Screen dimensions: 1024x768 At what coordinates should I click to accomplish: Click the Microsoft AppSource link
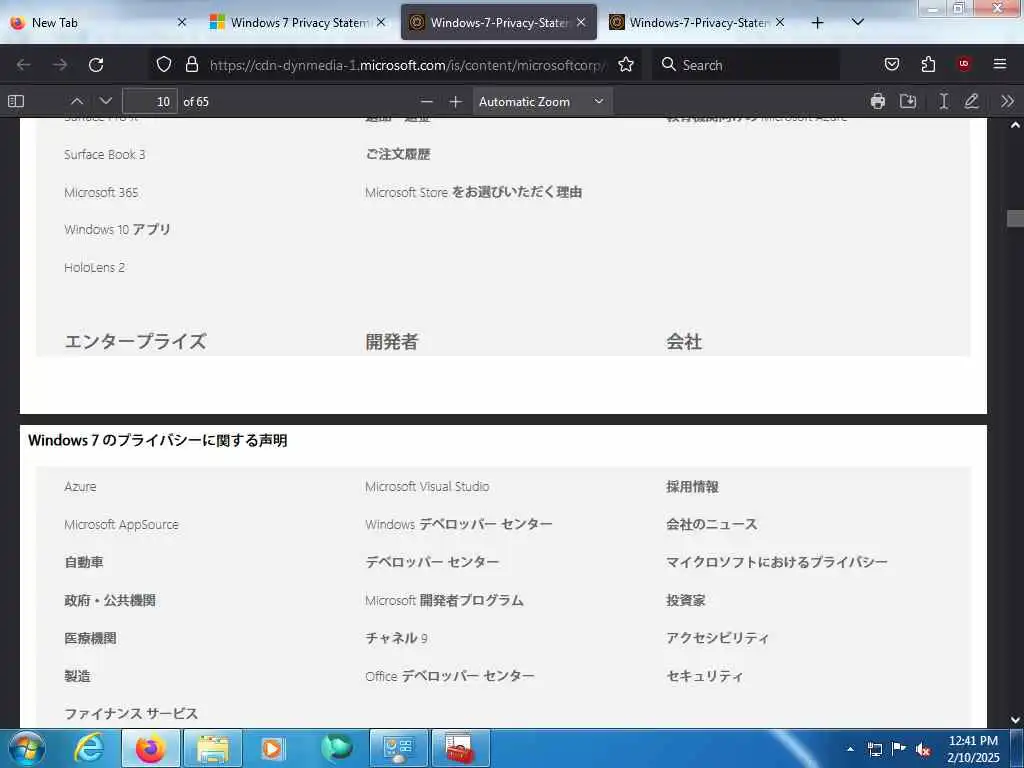(x=121, y=524)
